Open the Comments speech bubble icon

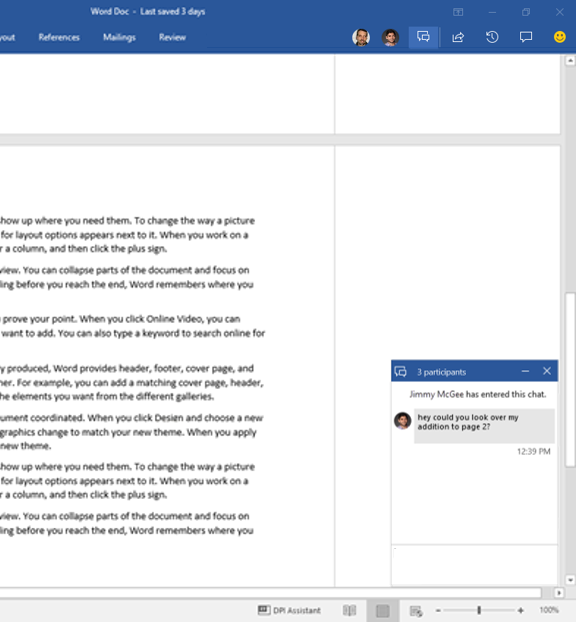(x=526, y=37)
